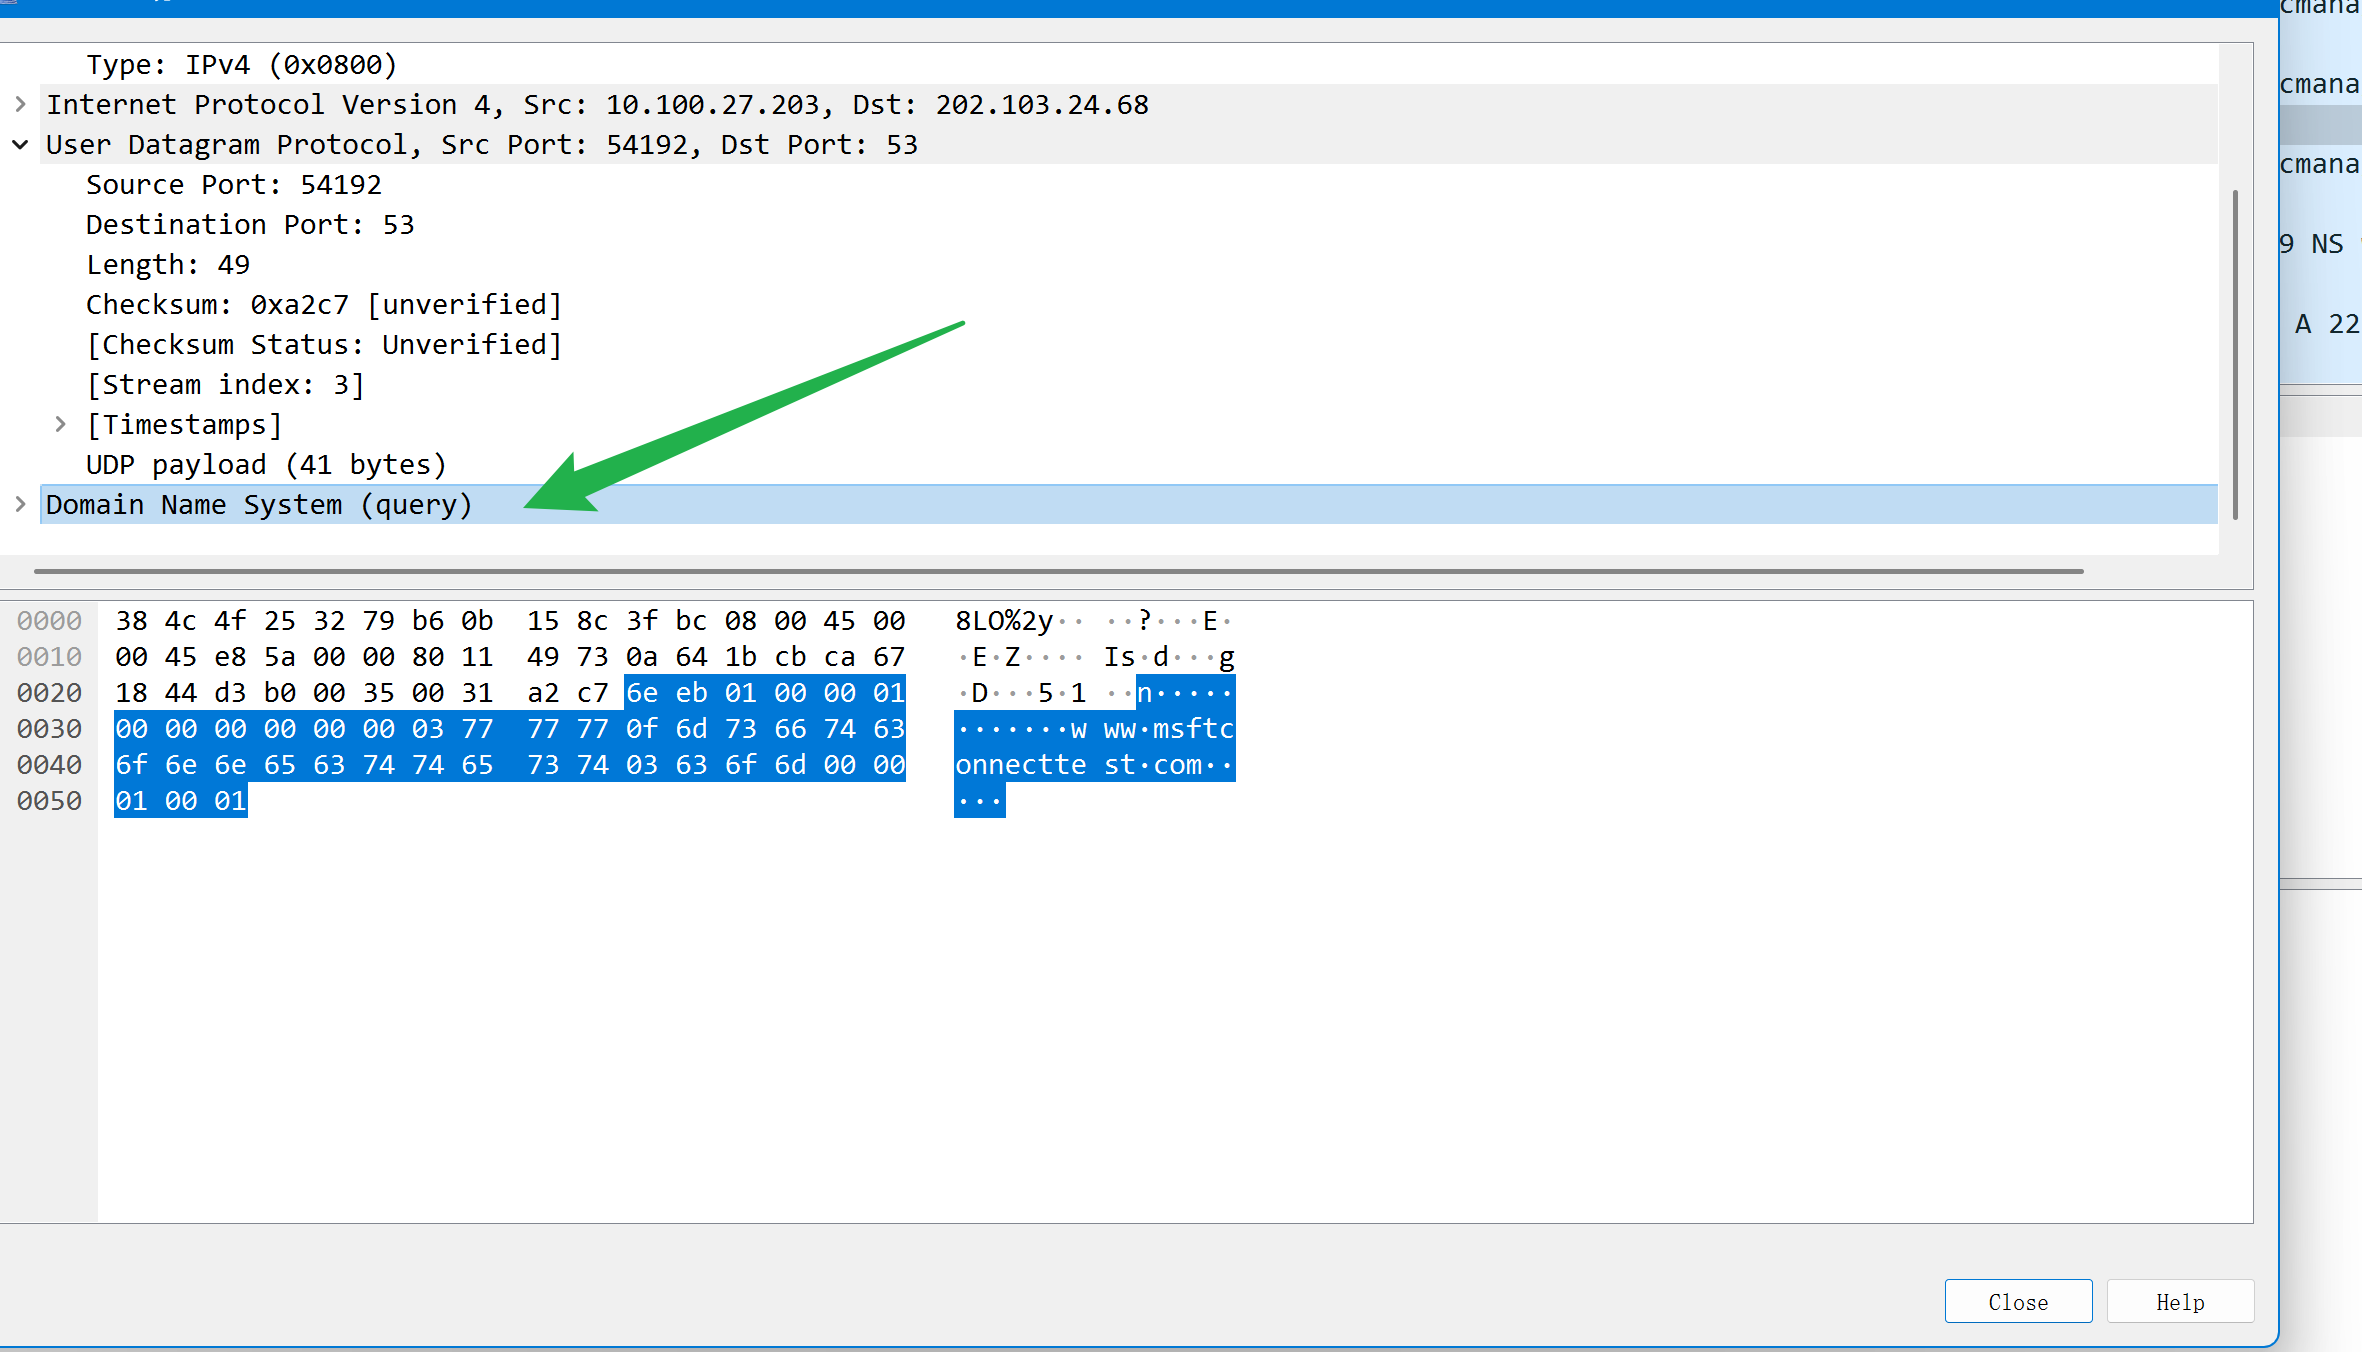Screen dimensions: 2362x1352
Task: Select the Length: 49 field
Action: (168, 264)
